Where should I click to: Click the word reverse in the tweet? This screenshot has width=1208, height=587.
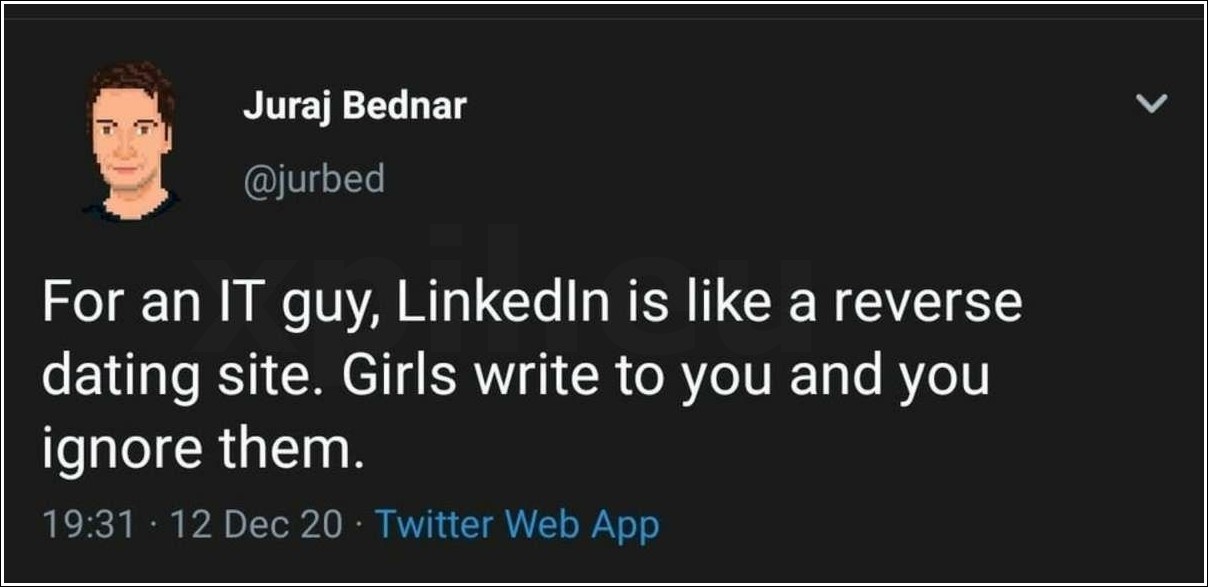[x=928, y=304]
